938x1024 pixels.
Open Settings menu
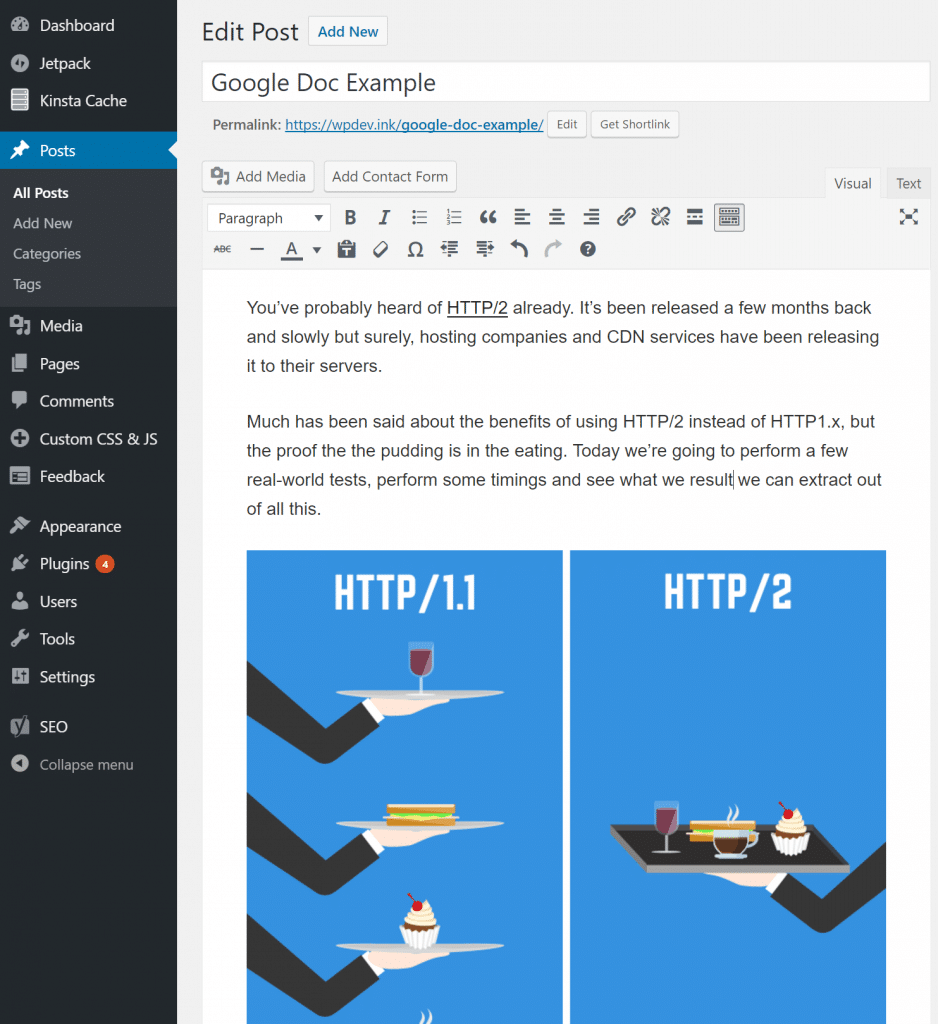pyautogui.click(x=88, y=677)
